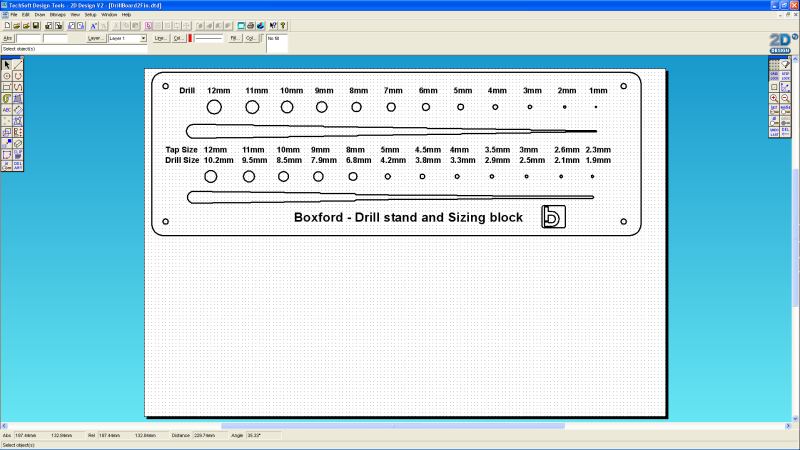Click the DEL ANY tool button

[18, 166]
